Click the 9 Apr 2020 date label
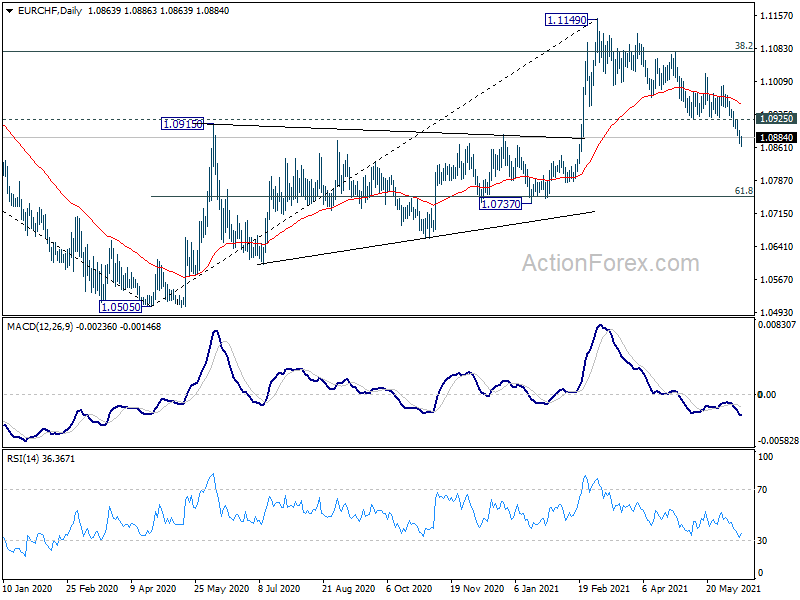The image size is (800, 600). [x=153, y=589]
